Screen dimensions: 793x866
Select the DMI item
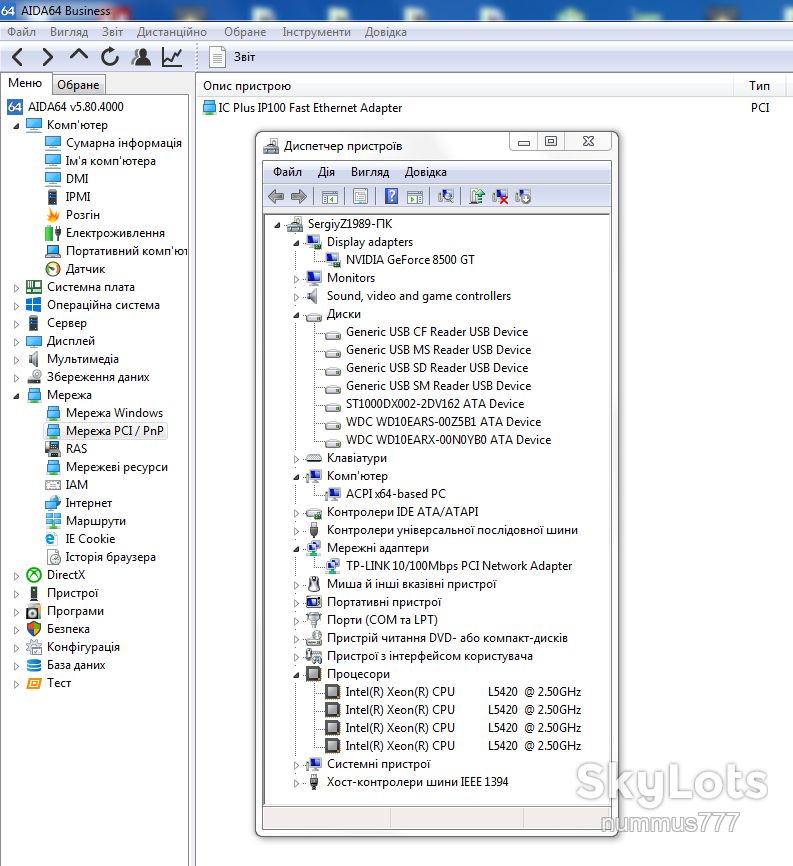tap(77, 179)
